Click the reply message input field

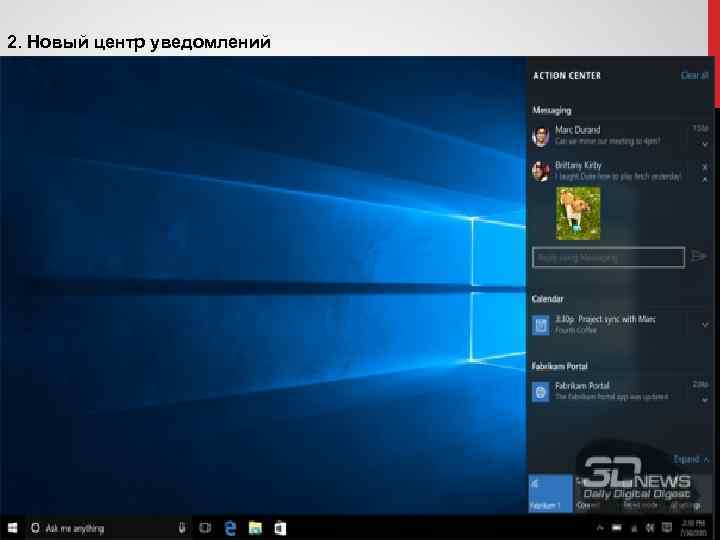point(608,258)
